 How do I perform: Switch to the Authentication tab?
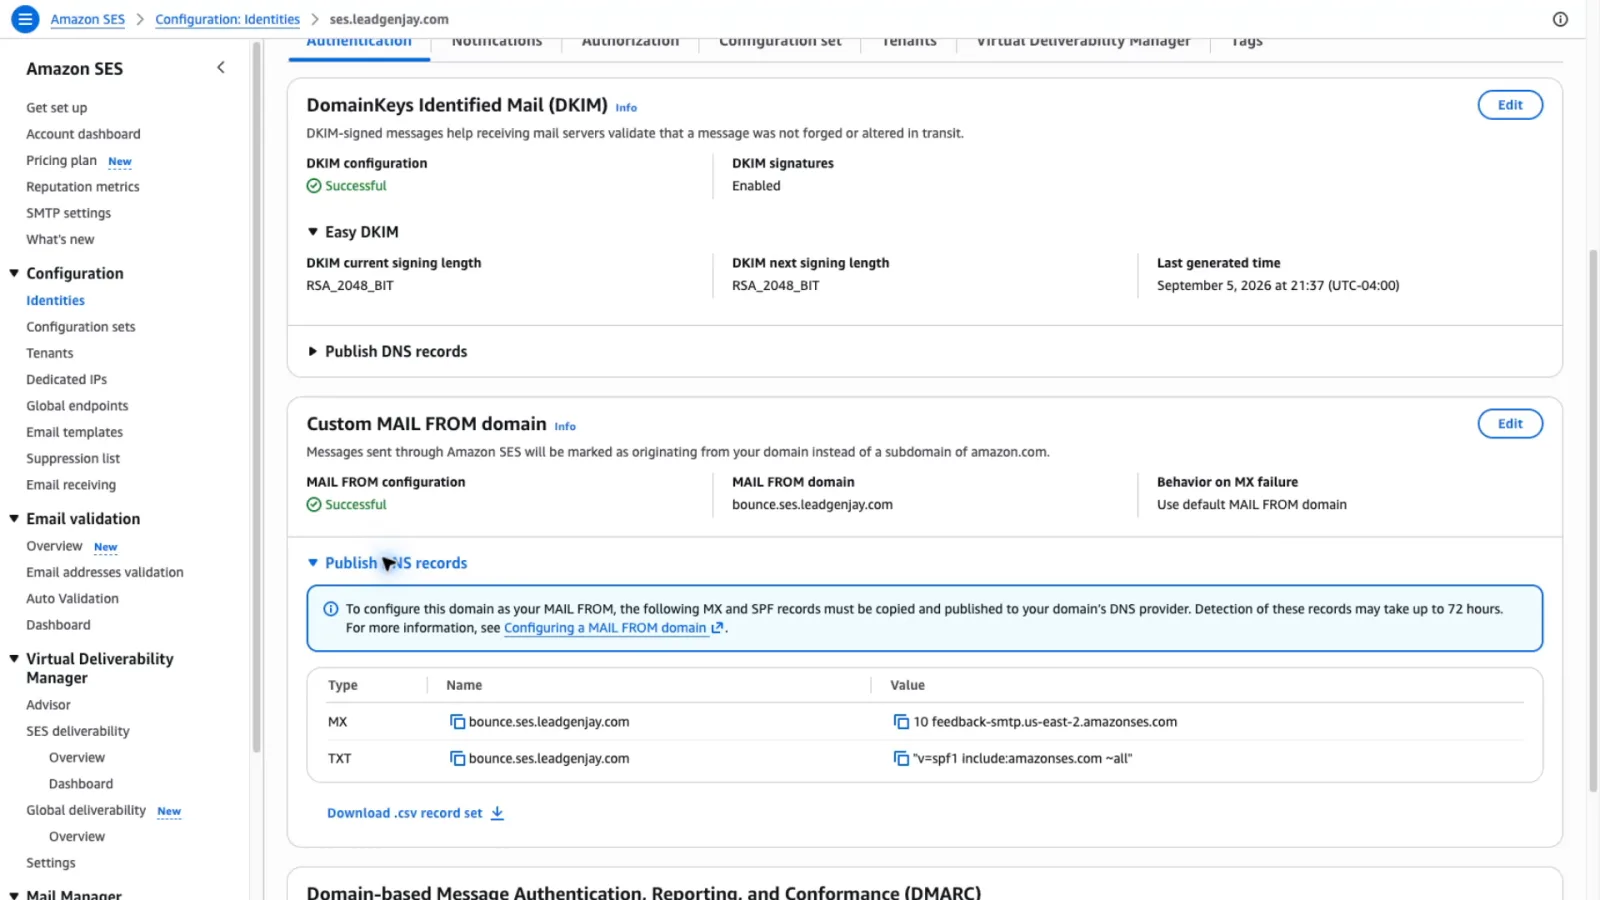[359, 42]
